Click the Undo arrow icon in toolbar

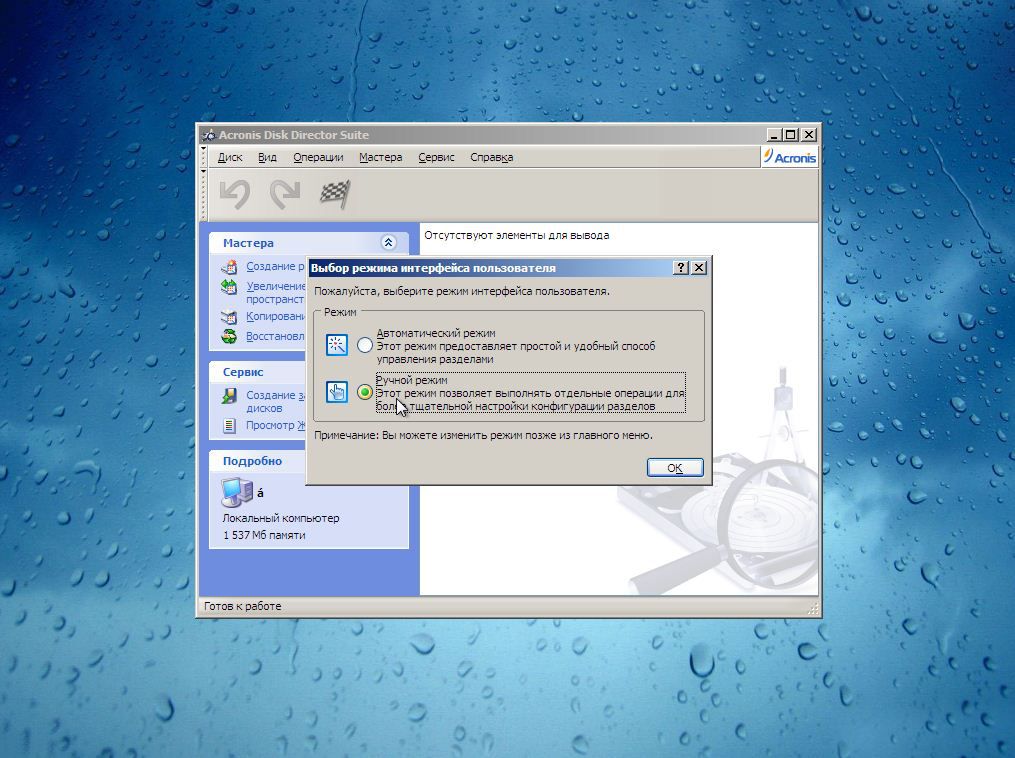coord(235,194)
